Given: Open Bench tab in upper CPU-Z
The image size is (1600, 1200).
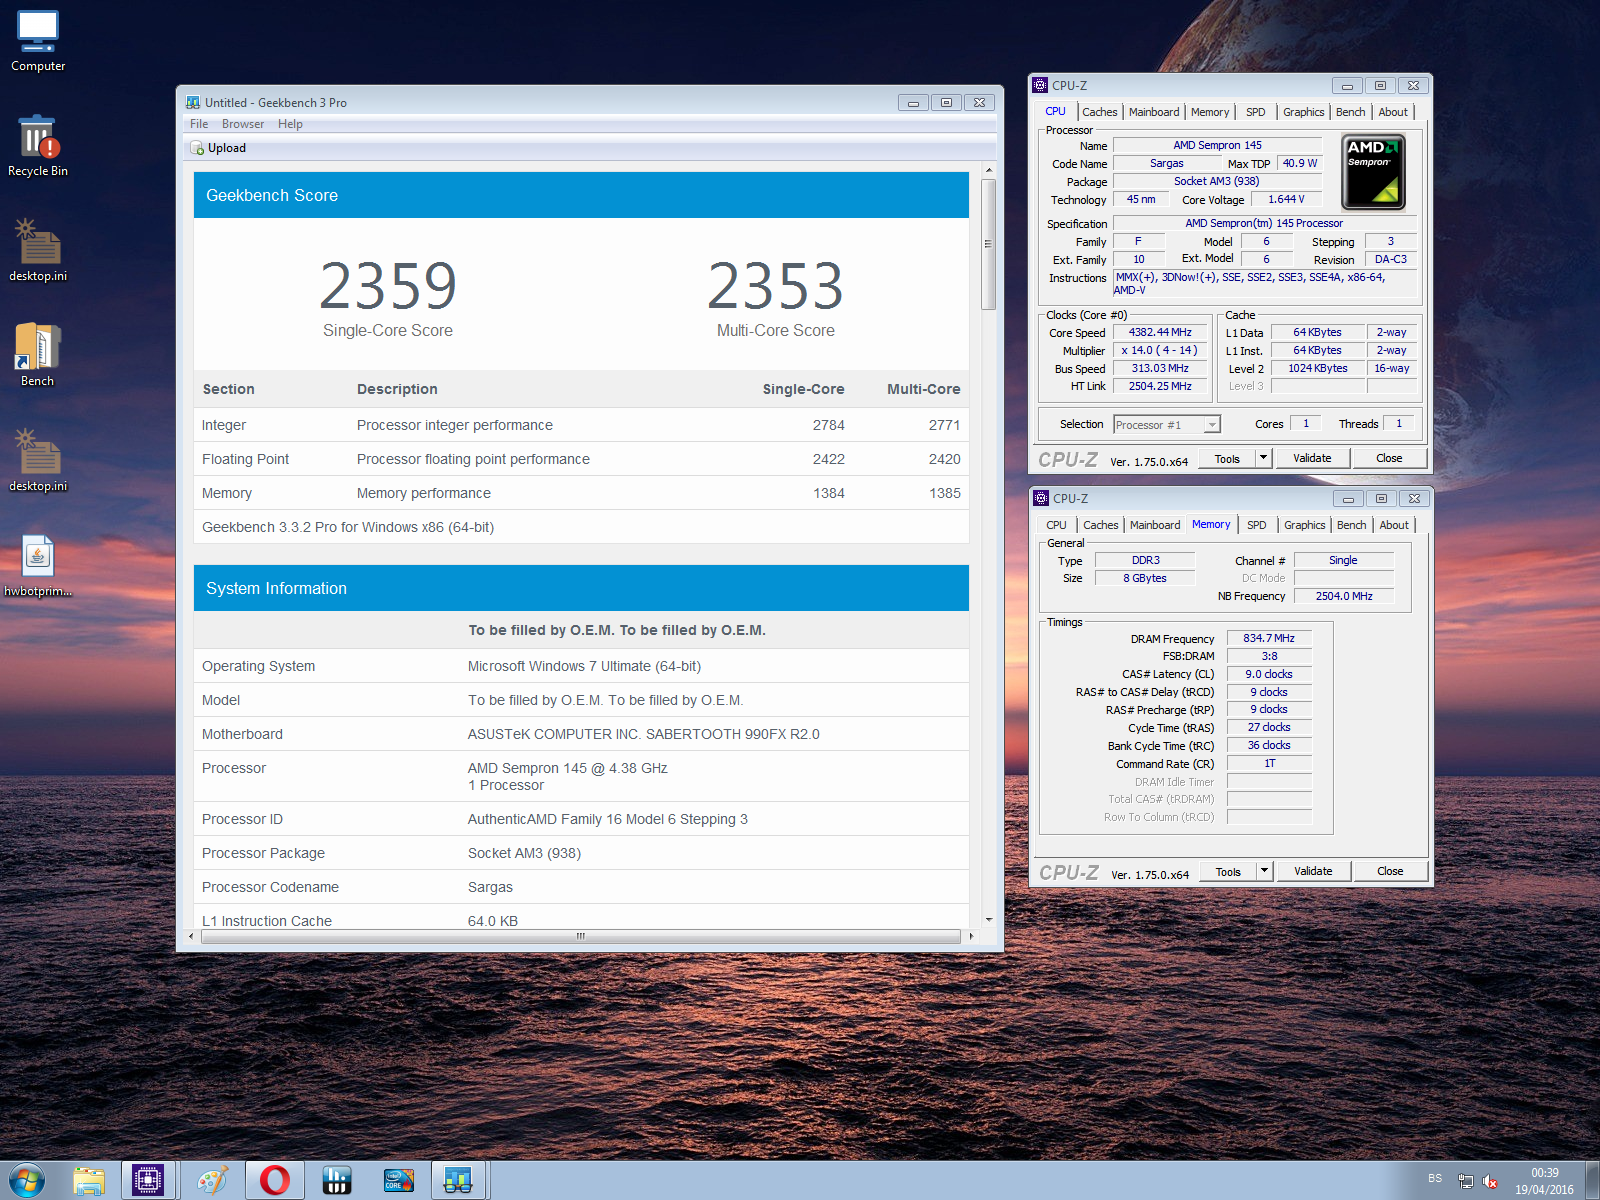Looking at the screenshot, I should pyautogui.click(x=1350, y=112).
